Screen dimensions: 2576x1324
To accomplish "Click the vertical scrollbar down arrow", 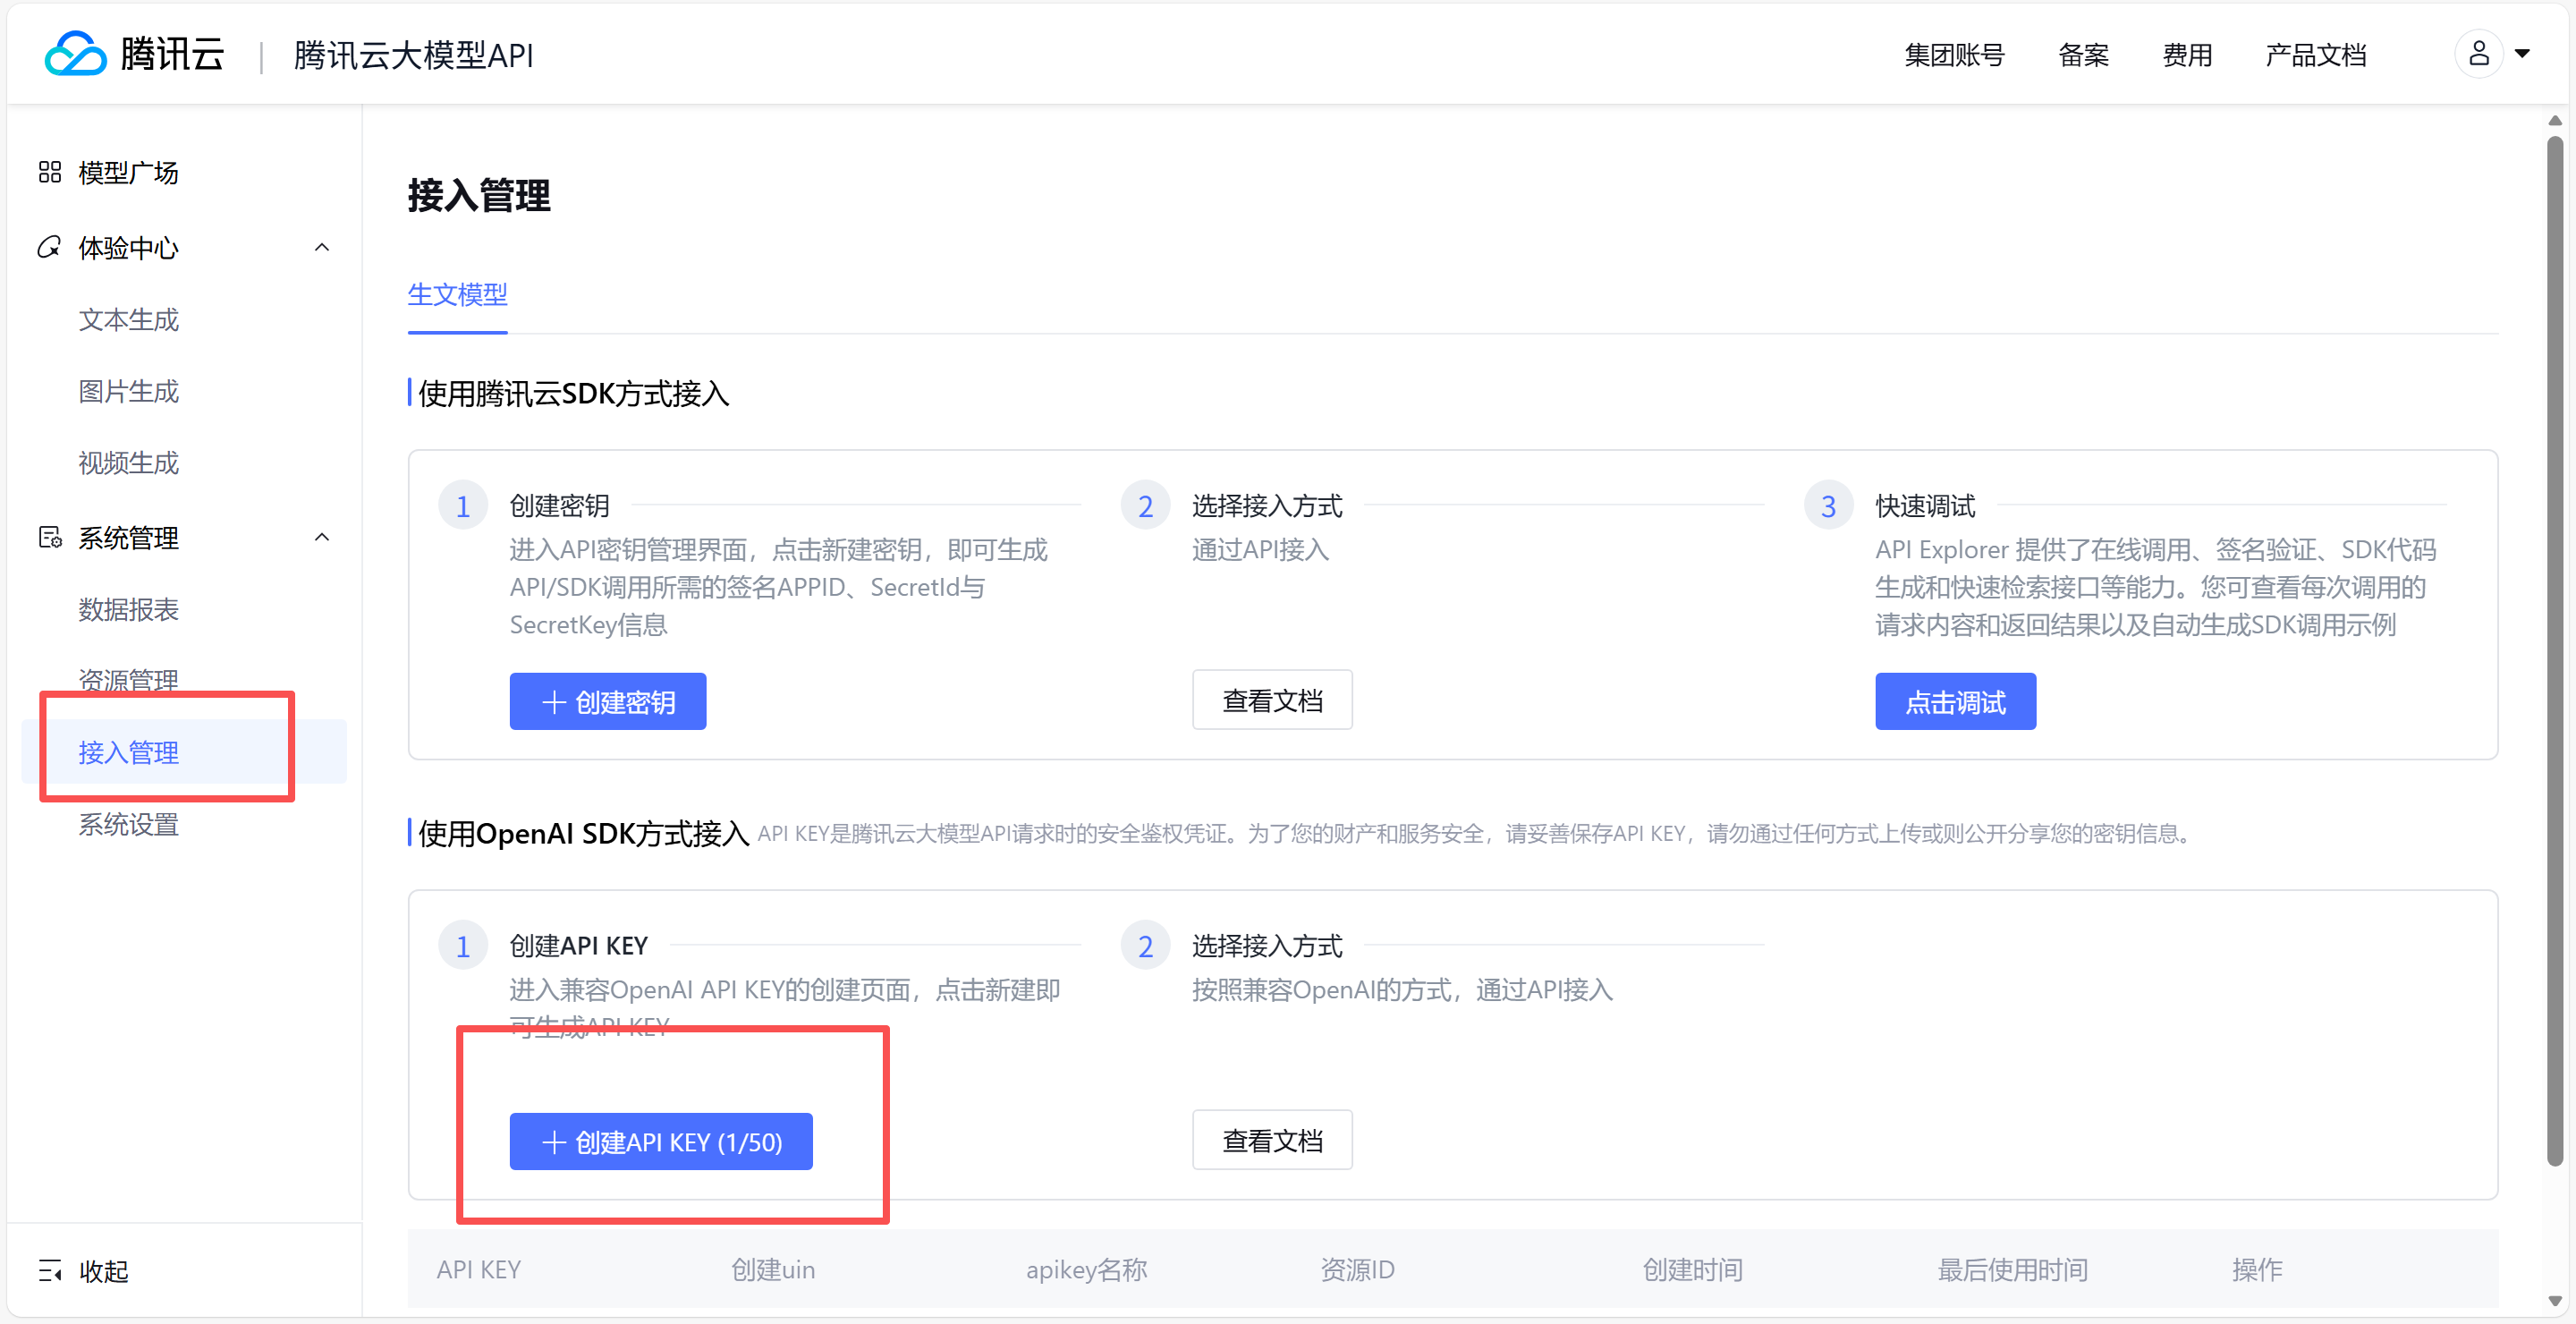I will point(2555,1300).
